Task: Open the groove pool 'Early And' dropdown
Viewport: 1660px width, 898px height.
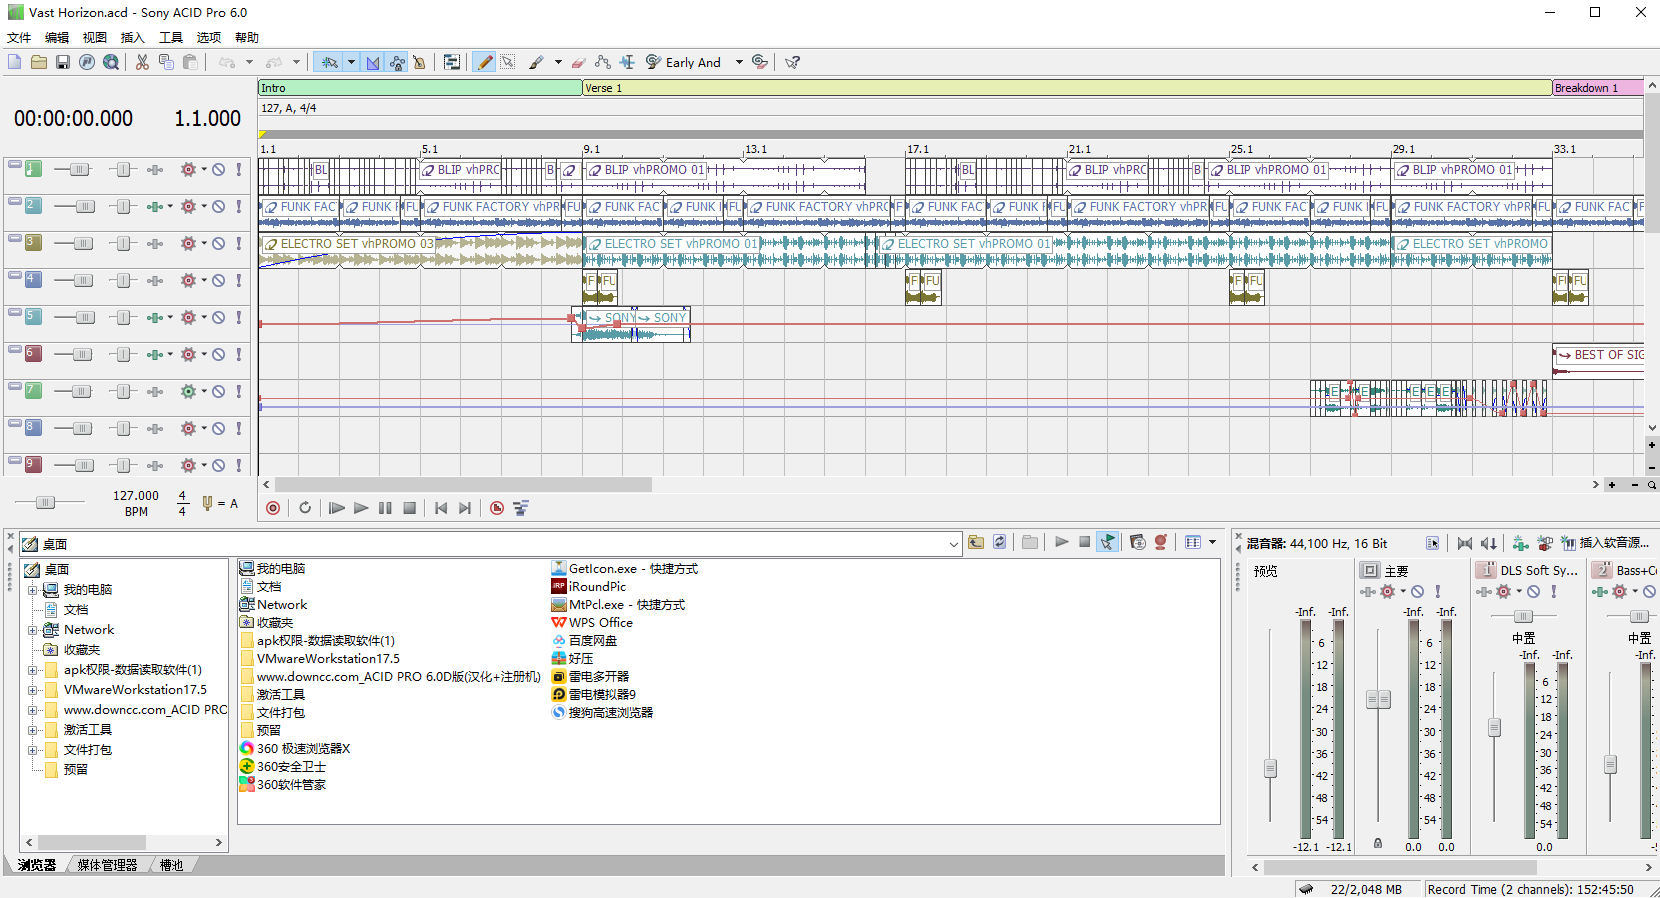Action: coord(739,62)
